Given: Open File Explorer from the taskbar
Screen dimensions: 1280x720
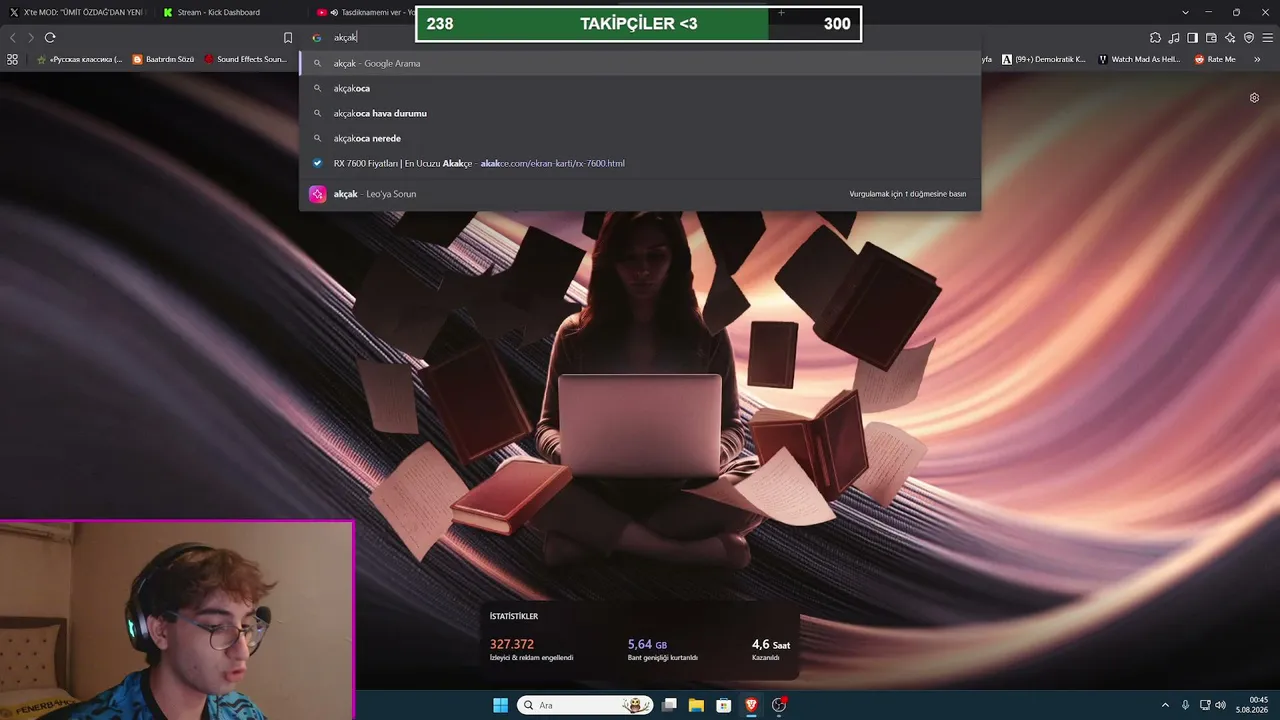Looking at the screenshot, I should coord(696,705).
